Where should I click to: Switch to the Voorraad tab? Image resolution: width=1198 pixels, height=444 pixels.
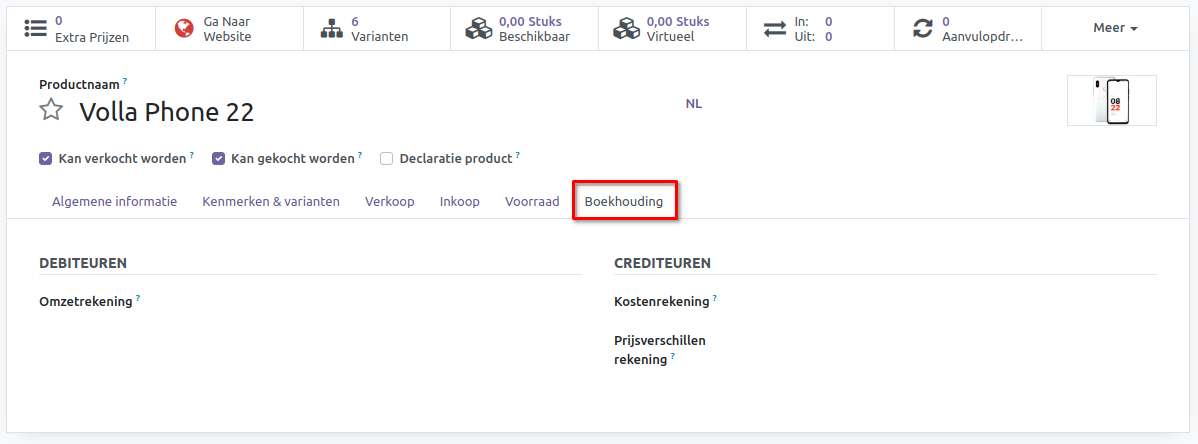pyautogui.click(x=532, y=202)
